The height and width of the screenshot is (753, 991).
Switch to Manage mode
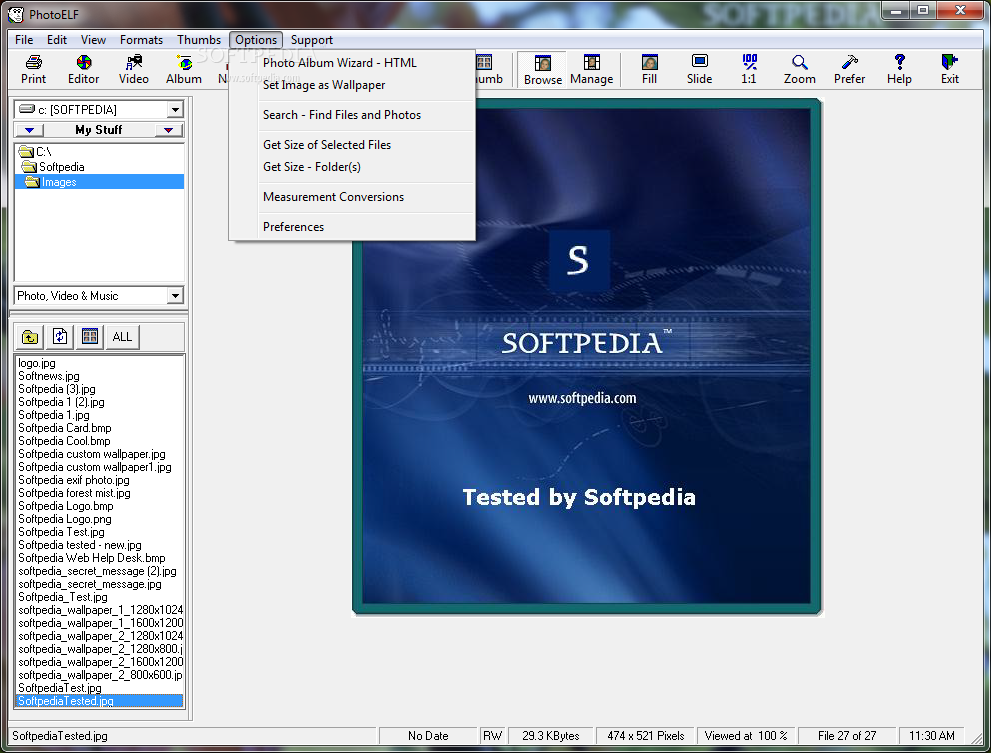(592, 69)
